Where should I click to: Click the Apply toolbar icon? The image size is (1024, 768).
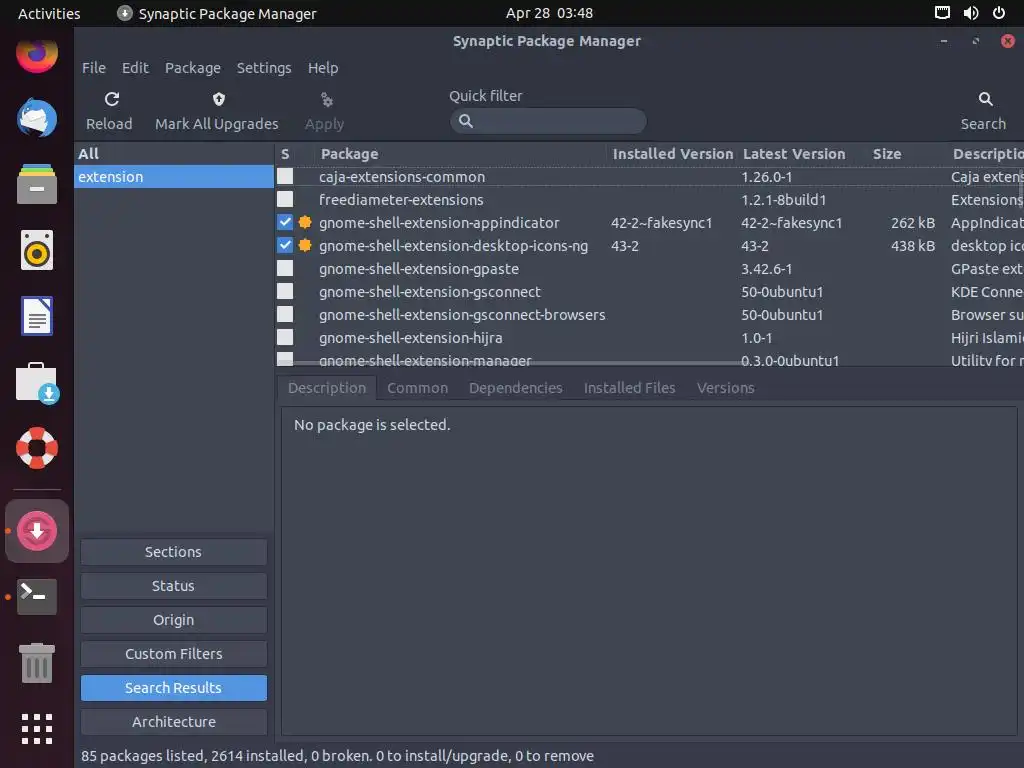[327, 100]
